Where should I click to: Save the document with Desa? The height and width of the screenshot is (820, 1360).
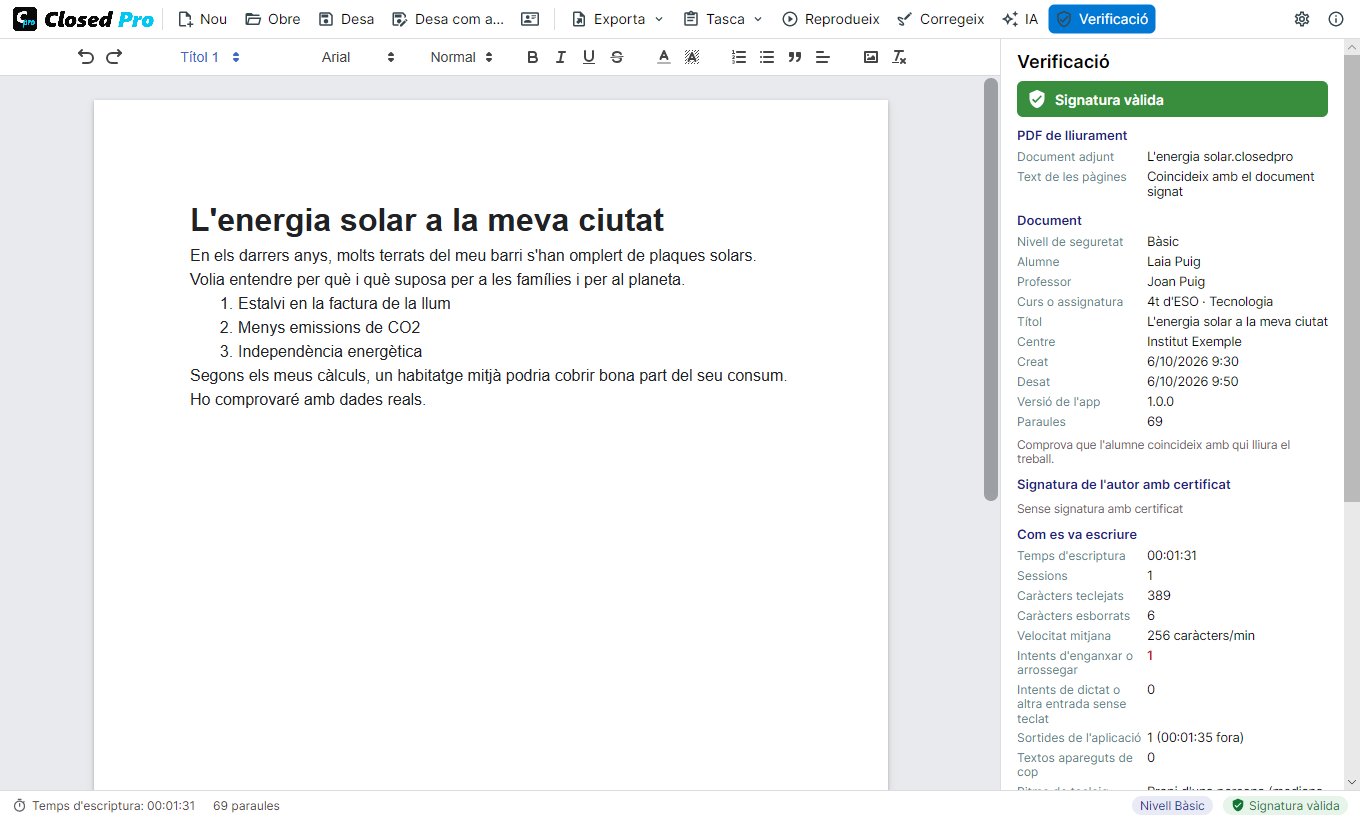pyautogui.click(x=346, y=19)
